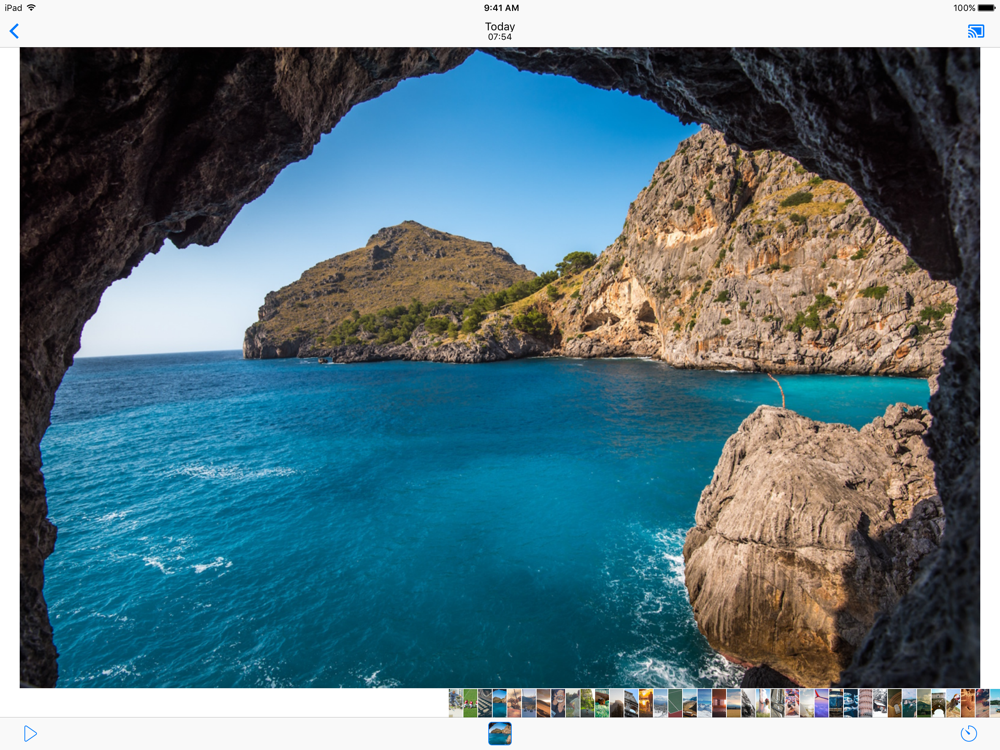1000x750 pixels.
Task: Tap the 9:41 AM status bar clock
Action: click(x=500, y=8)
